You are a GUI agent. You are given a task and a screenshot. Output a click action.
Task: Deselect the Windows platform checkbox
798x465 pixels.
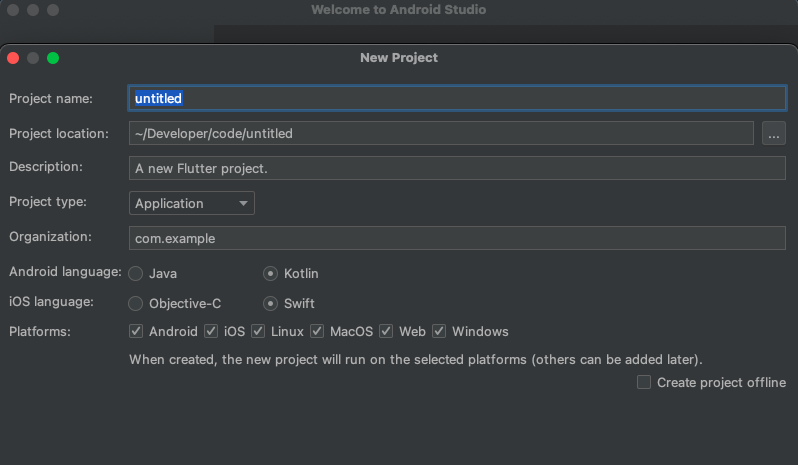coord(439,331)
